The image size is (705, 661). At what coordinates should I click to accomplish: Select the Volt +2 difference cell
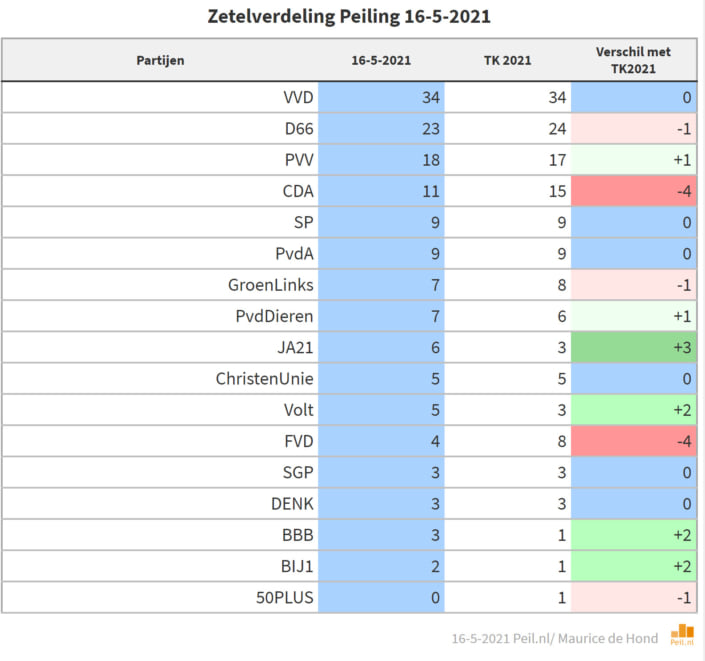[x=634, y=410]
